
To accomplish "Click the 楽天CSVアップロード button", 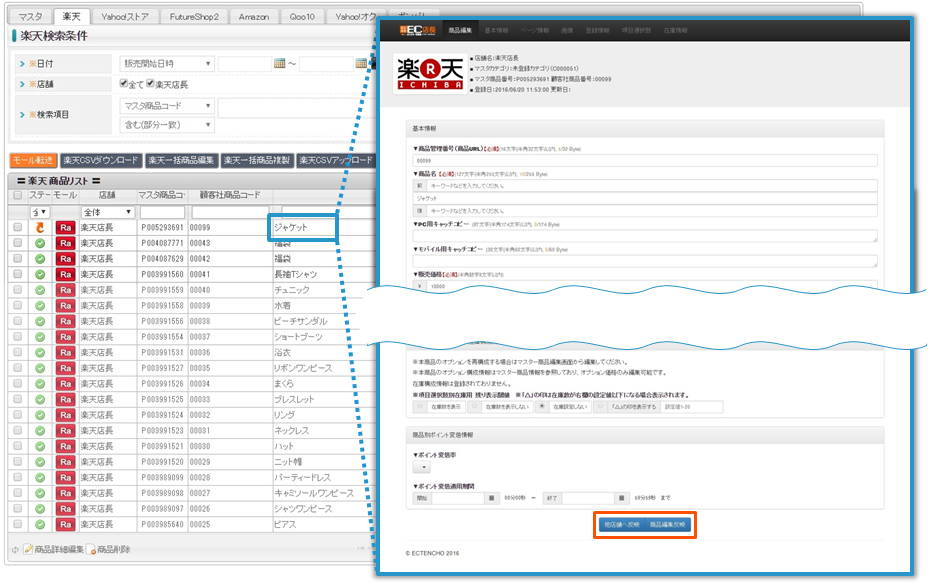I will tap(336, 161).
